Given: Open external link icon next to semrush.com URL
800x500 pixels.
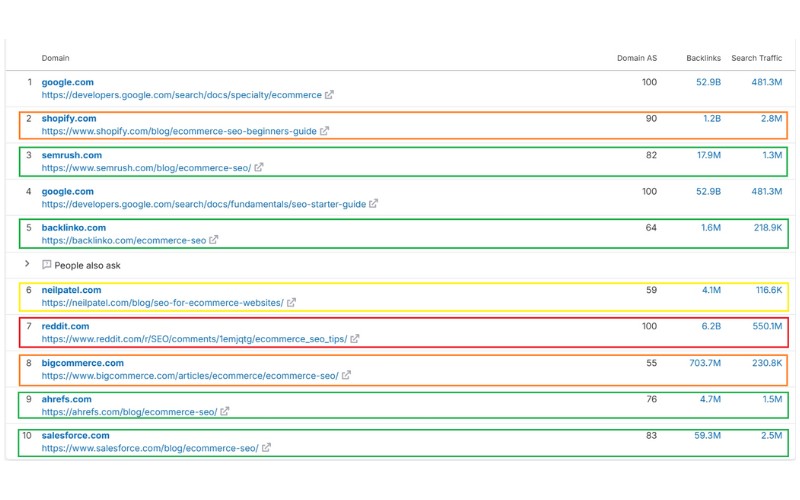Looking at the screenshot, I should click(x=259, y=167).
